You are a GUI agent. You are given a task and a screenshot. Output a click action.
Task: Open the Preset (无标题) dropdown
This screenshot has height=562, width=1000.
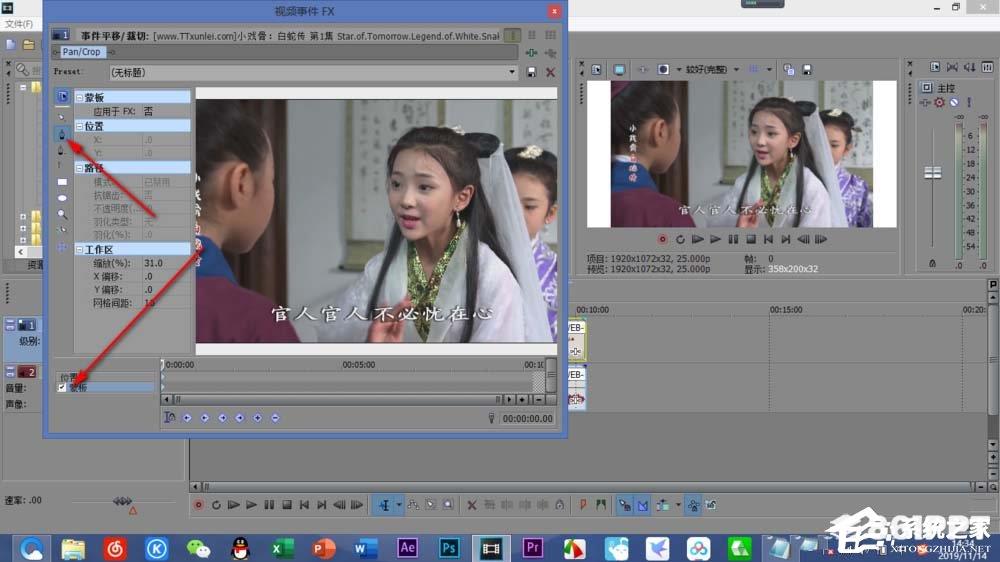pyautogui.click(x=511, y=73)
